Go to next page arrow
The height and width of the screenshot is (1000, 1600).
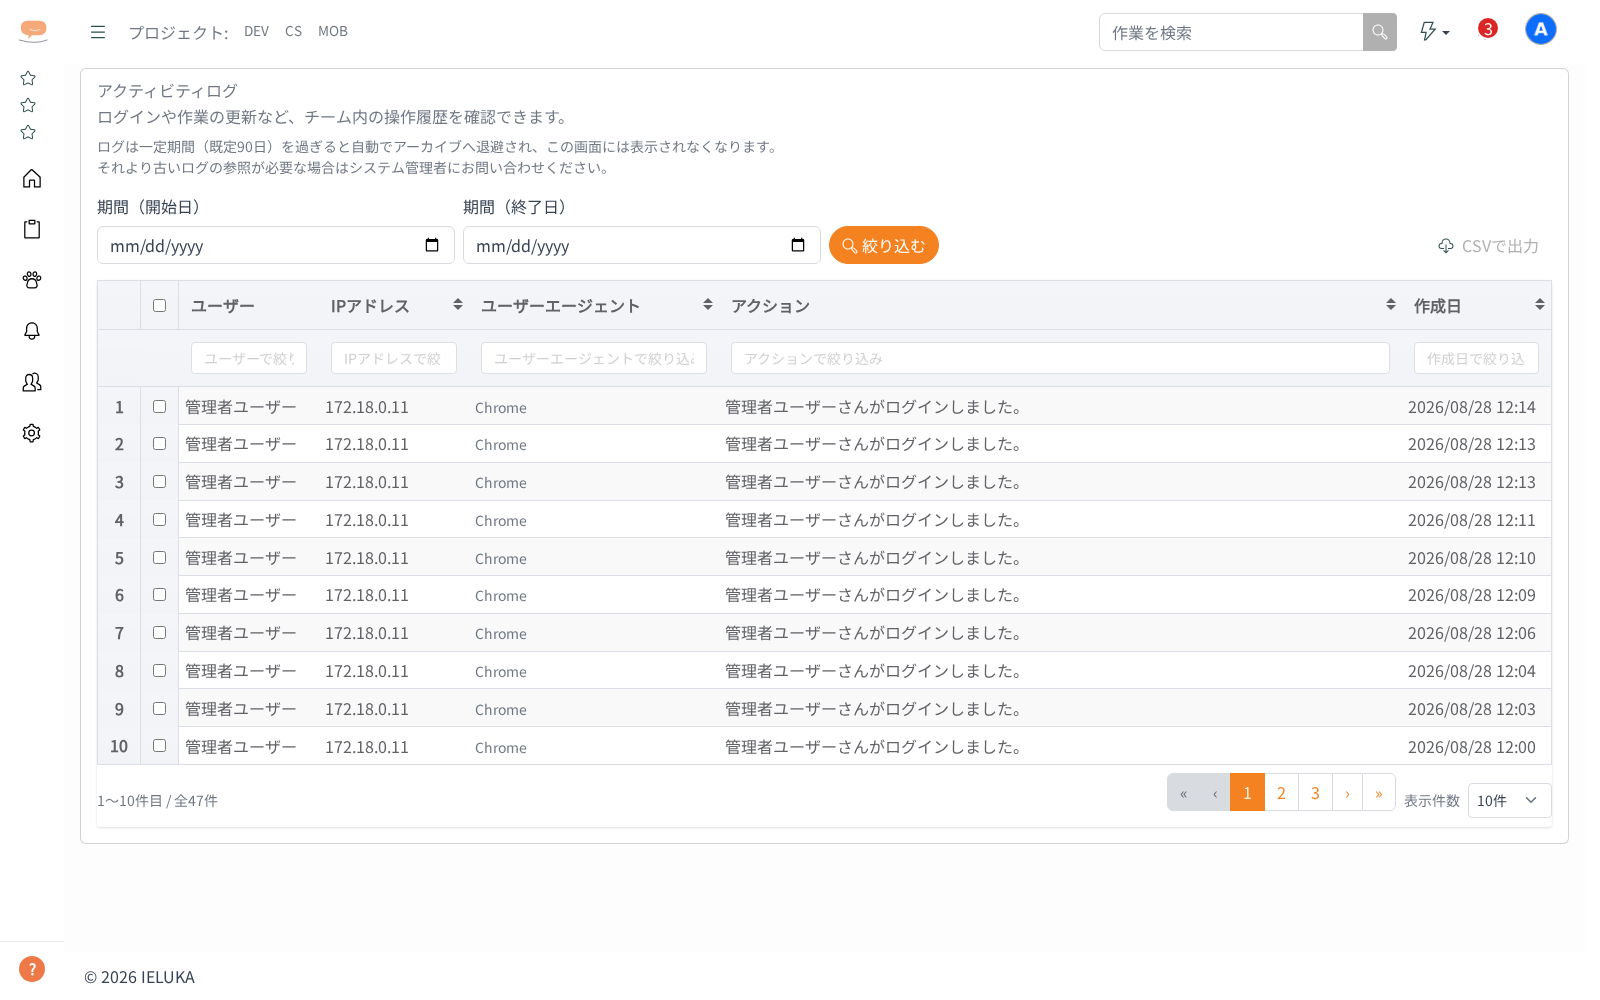coord(1347,793)
